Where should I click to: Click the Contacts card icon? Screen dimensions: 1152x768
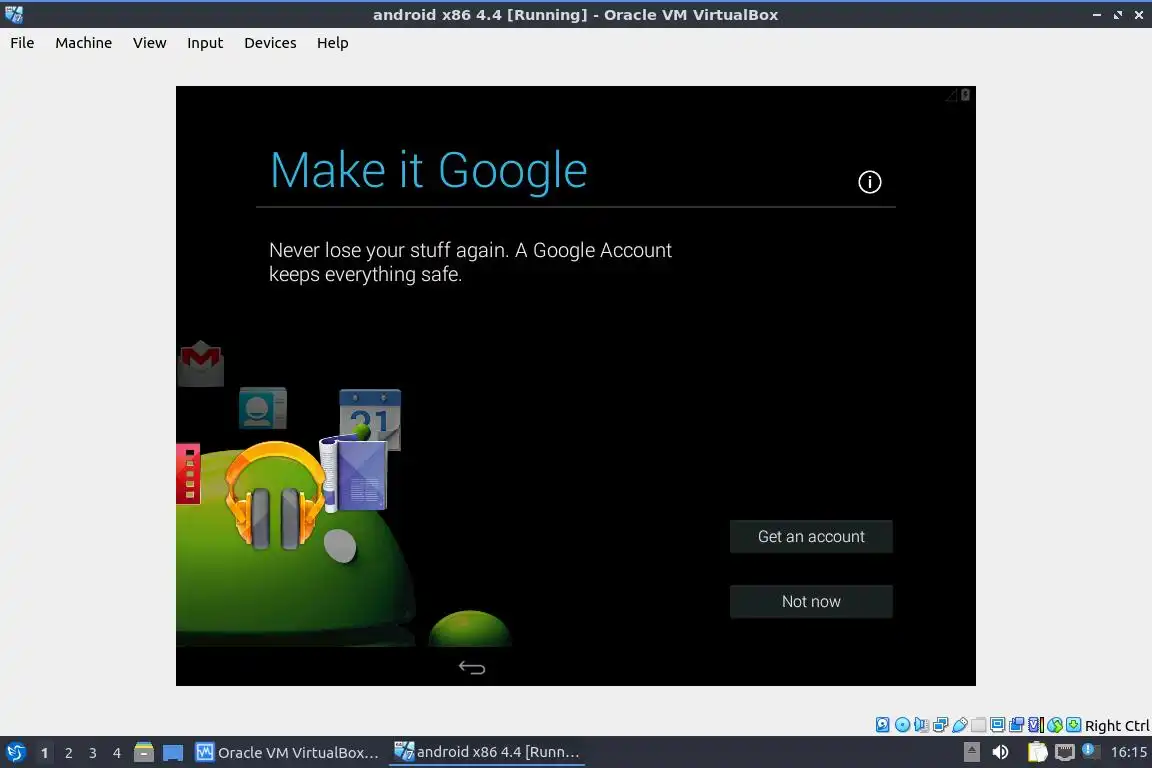[x=262, y=408]
